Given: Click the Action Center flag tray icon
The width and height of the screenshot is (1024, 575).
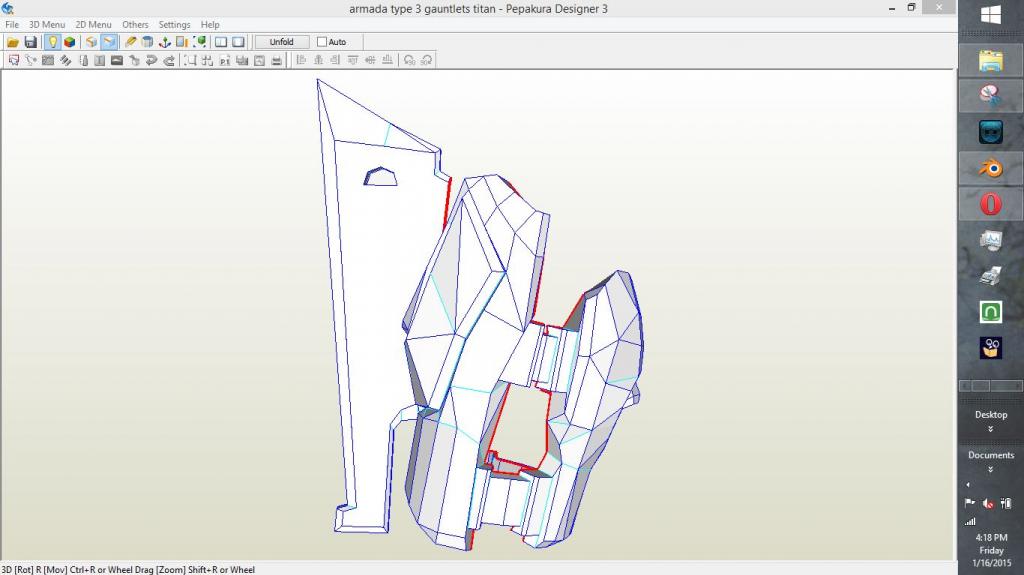Looking at the screenshot, I should tap(970, 503).
